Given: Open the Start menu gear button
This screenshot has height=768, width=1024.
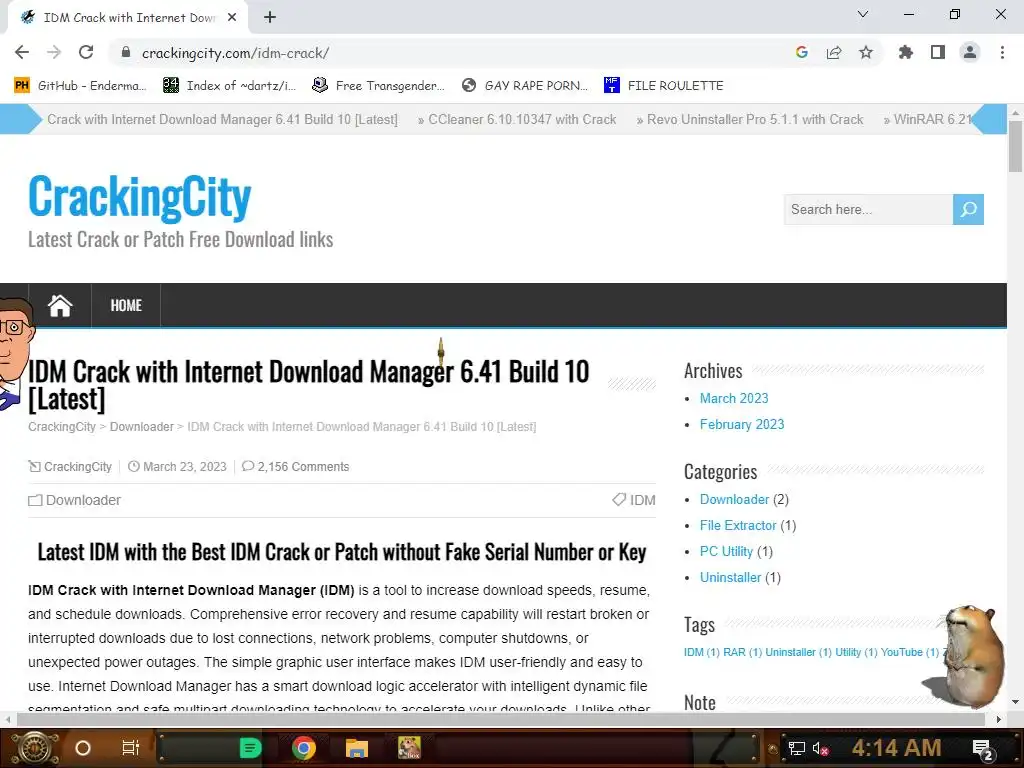Looking at the screenshot, I should pyautogui.click(x=36, y=748).
